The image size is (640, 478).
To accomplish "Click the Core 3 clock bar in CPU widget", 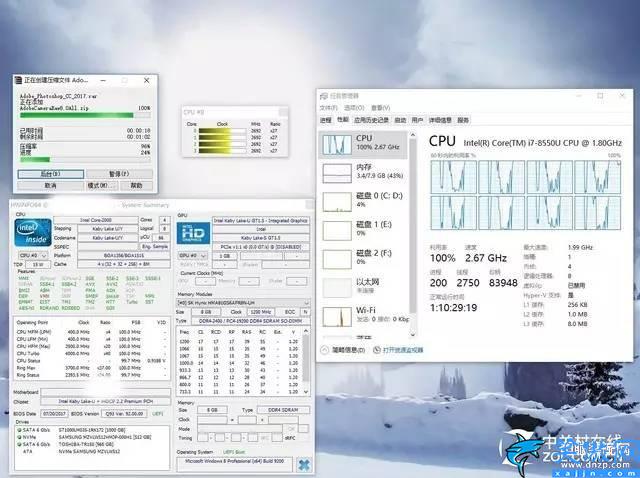I will coord(222,151).
